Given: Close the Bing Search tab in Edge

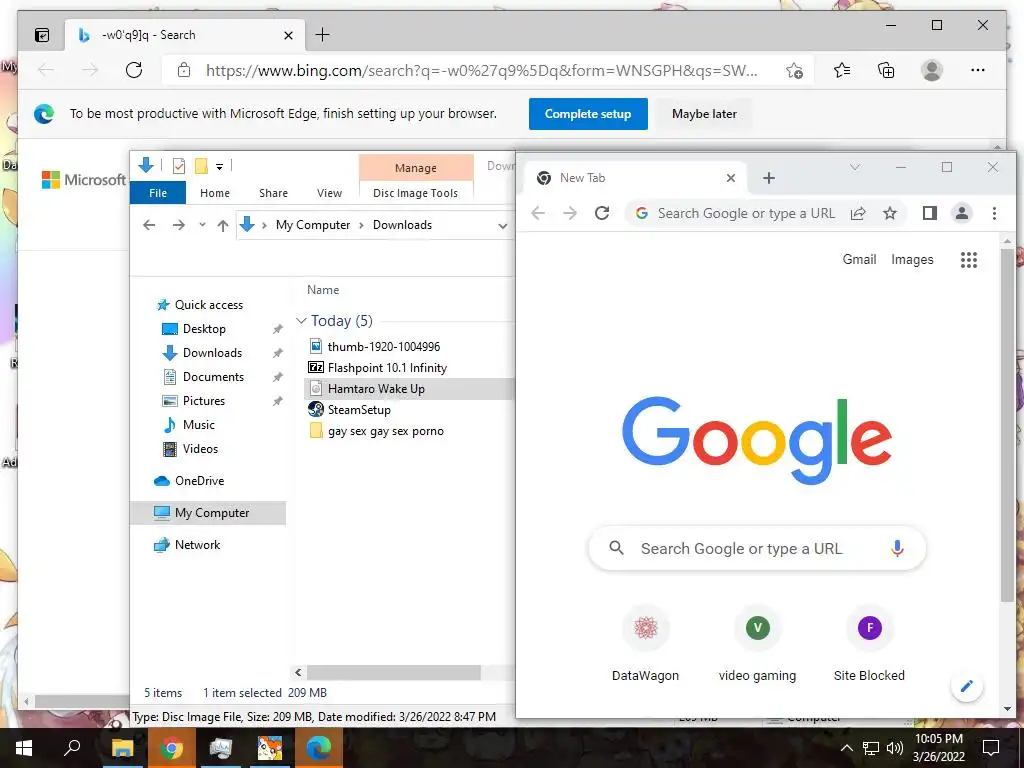Looking at the screenshot, I should point(288,35).
